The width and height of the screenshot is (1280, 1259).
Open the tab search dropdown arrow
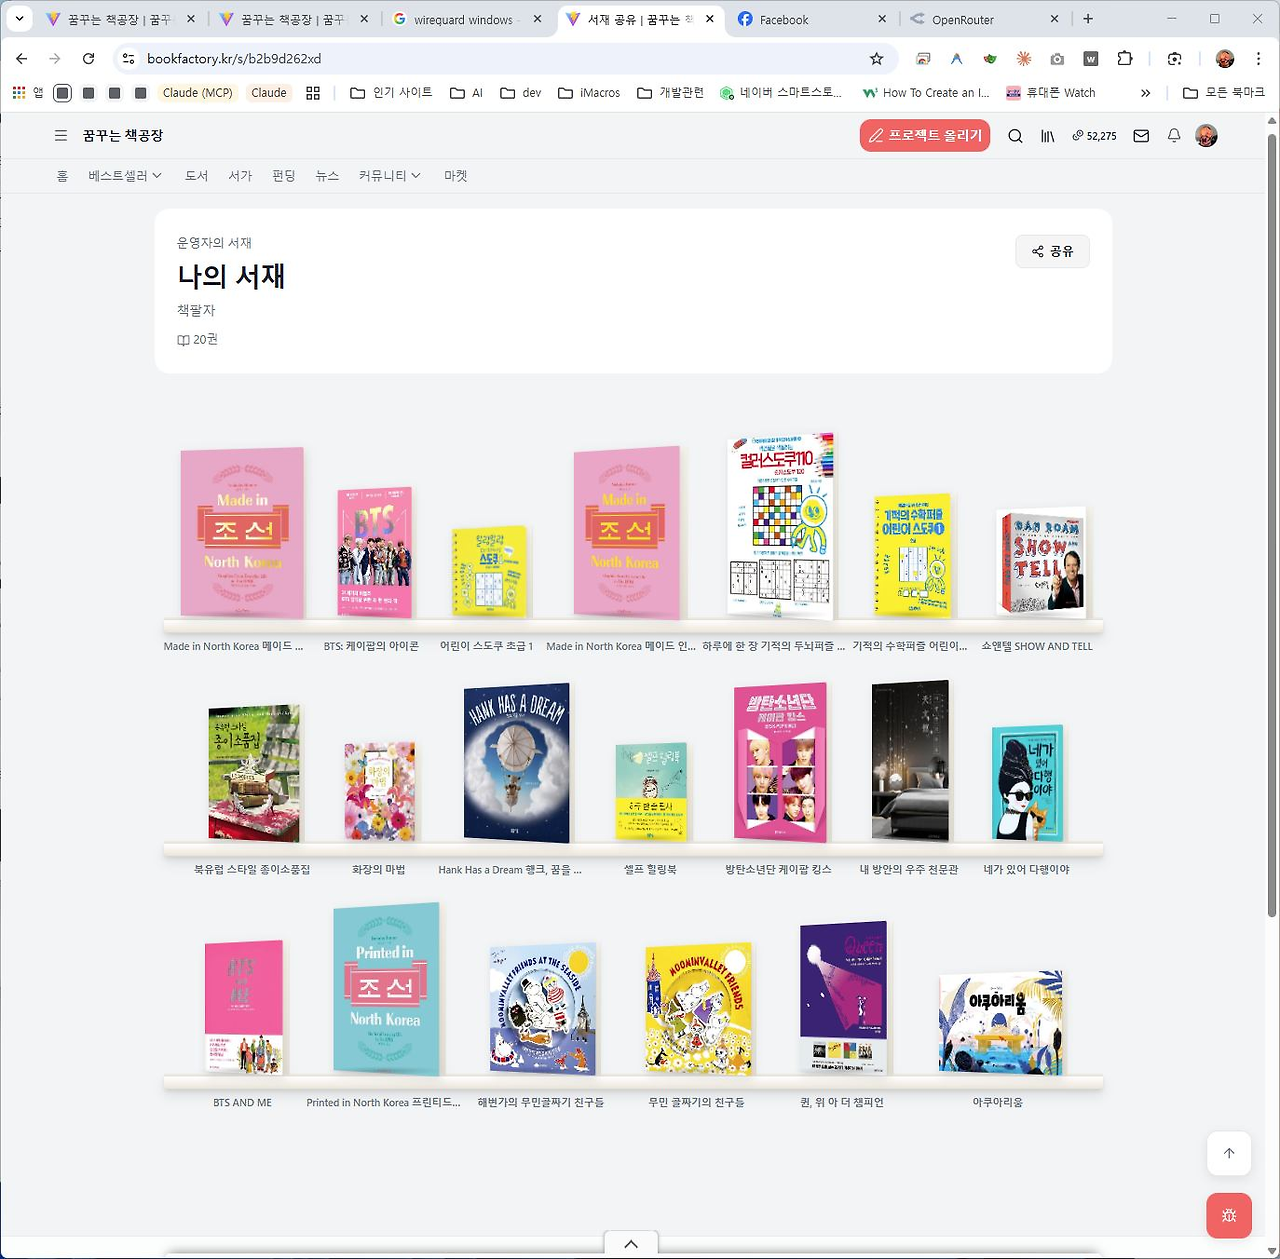click(19, 19)
